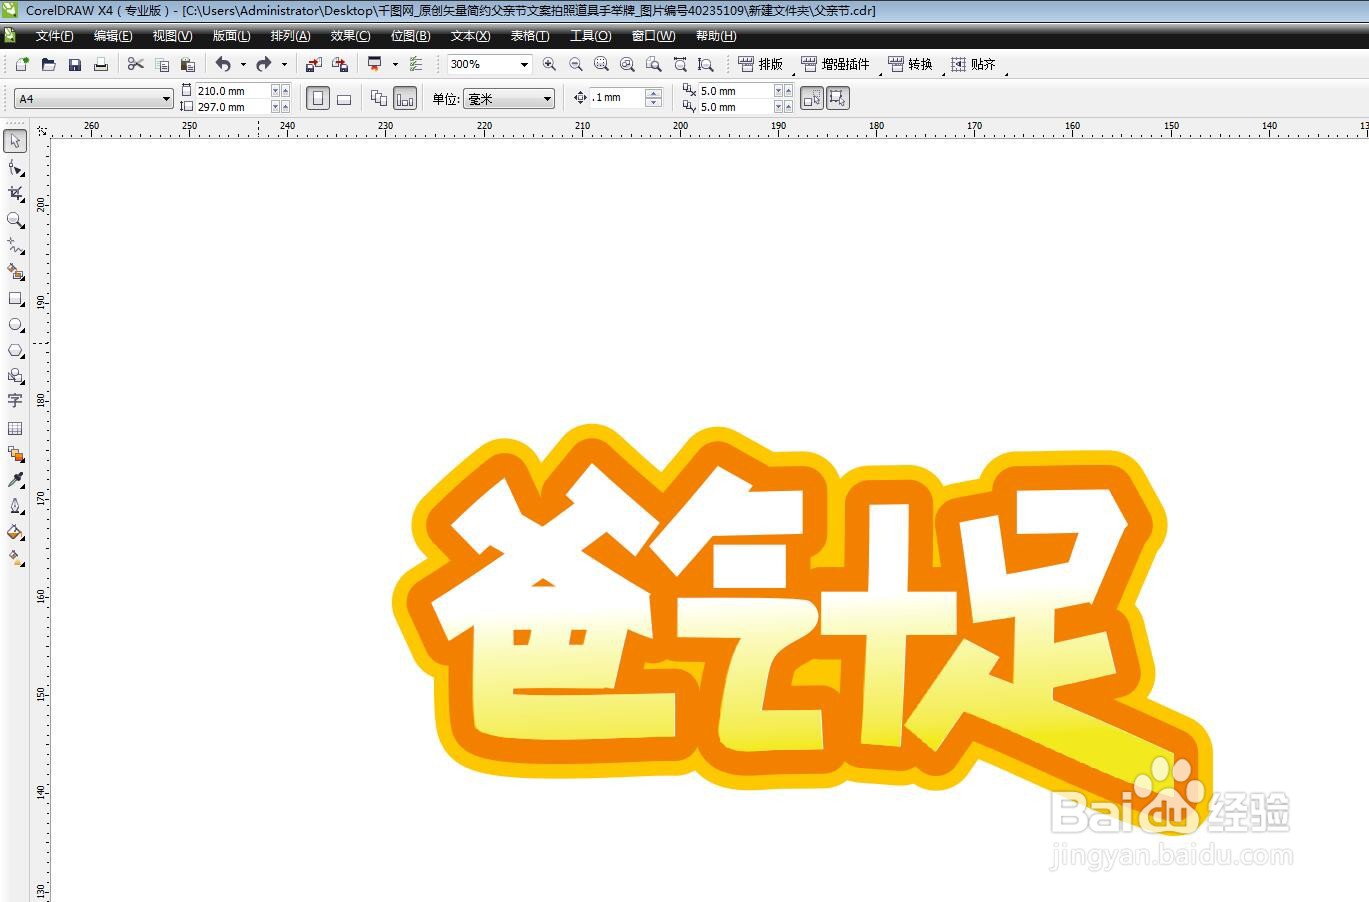Increase nudge distance with the stepper arrow
1369x902 pixels.
tap(654, 93)
